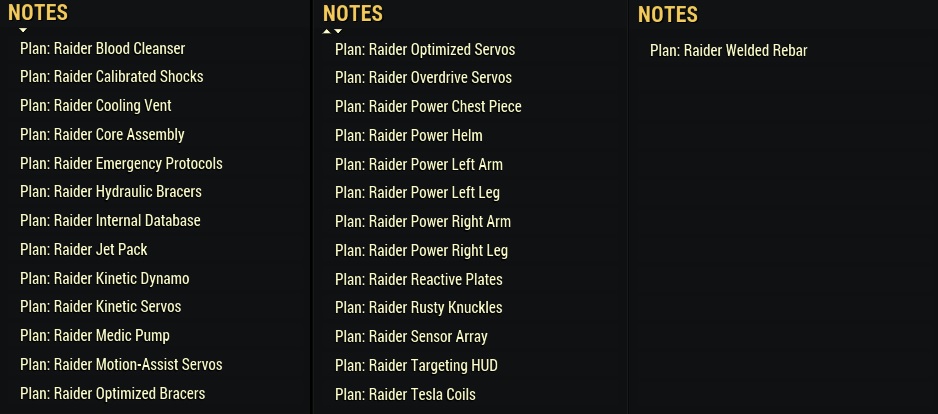
Task: Select Plan: Raider Tesla Coils
Action: tap(405, 394)
